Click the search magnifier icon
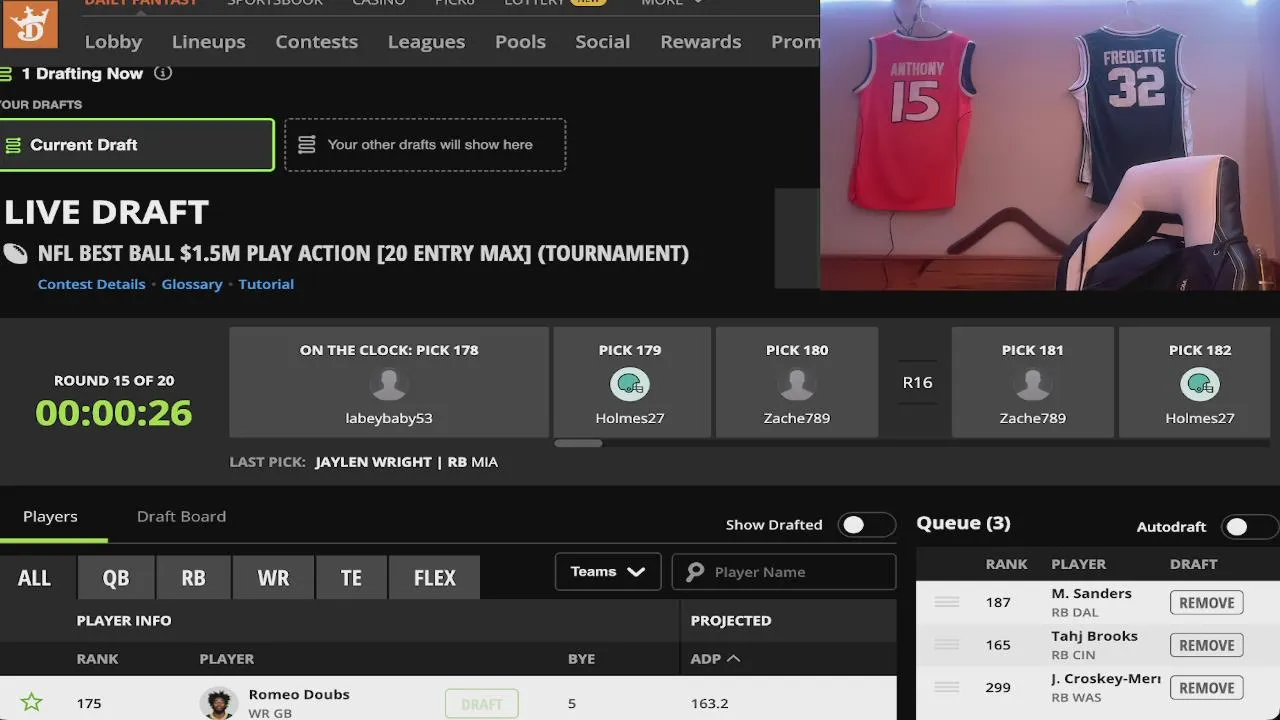Viewport: 1280px width, 720px height. (x=695, y=572)
